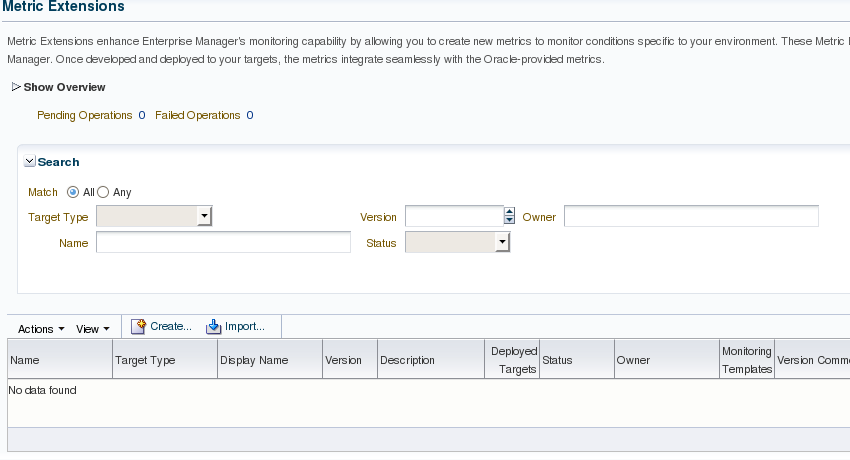Screen dimensions: 850x460
Task: Expand the Show Overview triangle
Action: point(16,87)
